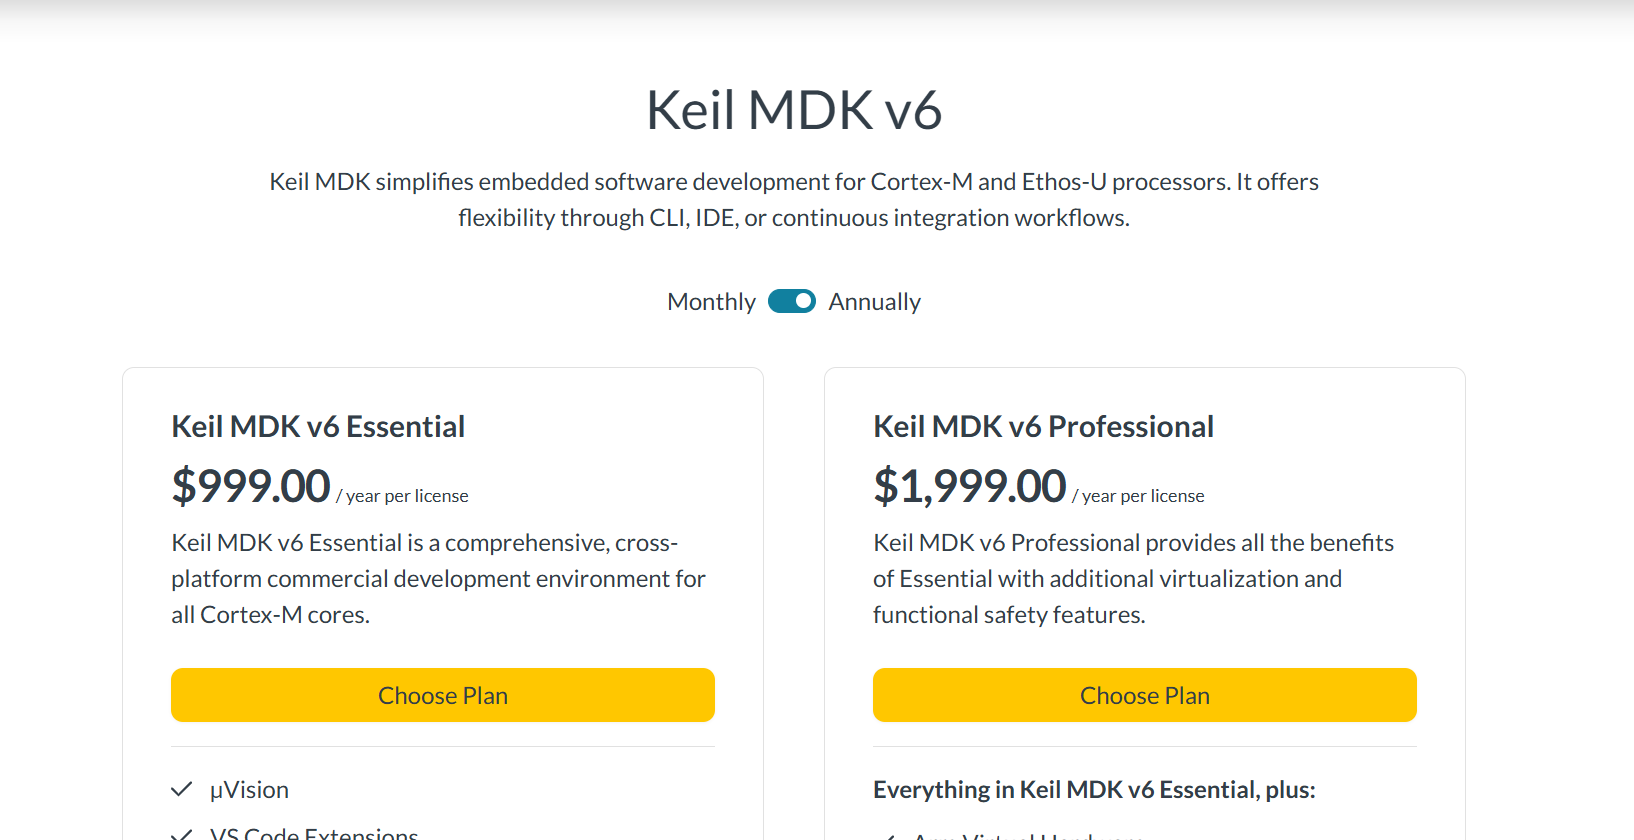The height and width of the screenshot is (840, 1634).
Task: Click the $1,999.00 price
Action: tap(970, 487)
